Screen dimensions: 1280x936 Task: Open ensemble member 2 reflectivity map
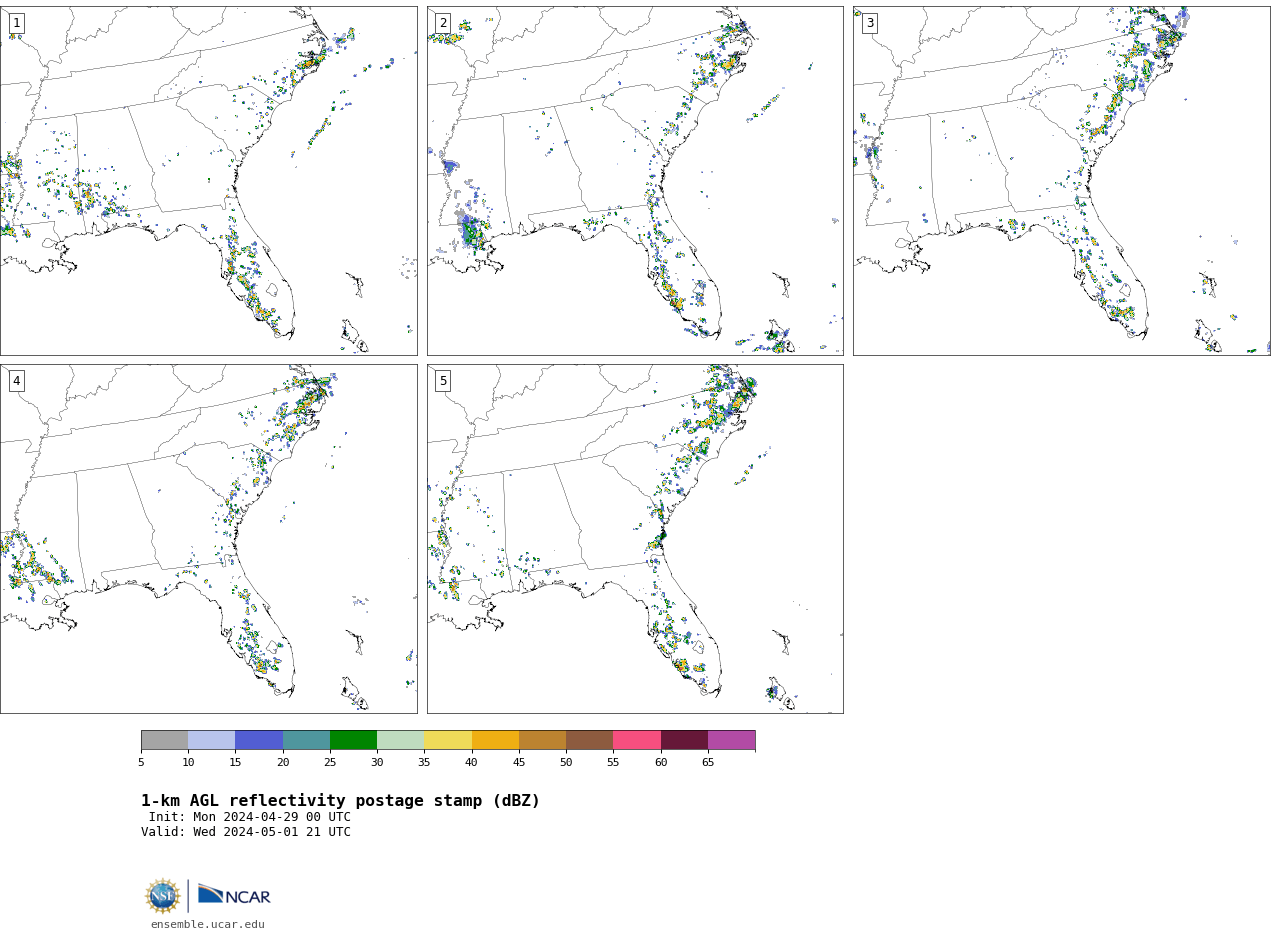(x=635, y=181)
